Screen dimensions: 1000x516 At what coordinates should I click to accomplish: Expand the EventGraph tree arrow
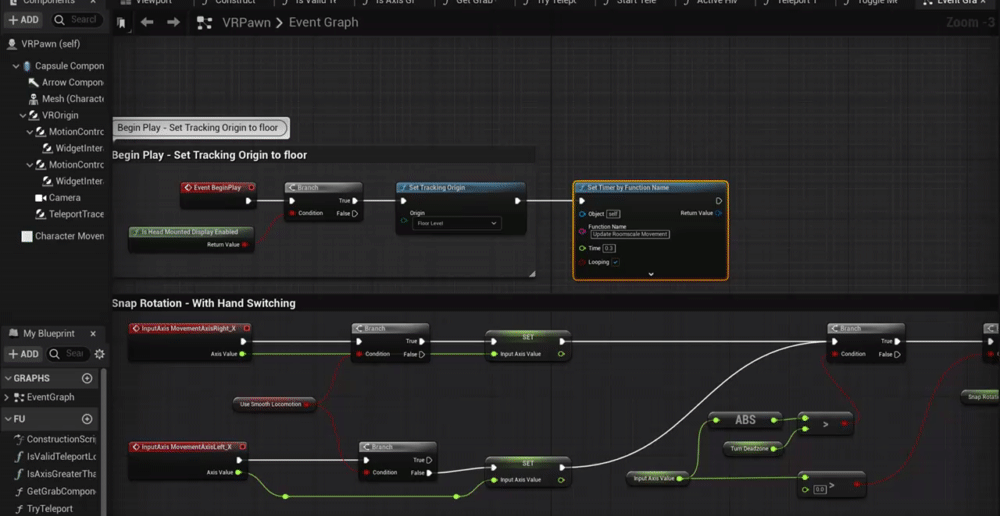tap(7, 397)
